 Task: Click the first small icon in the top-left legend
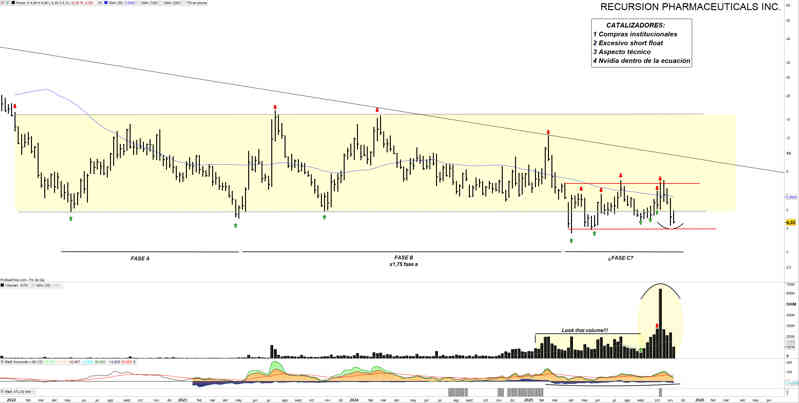[x=4, y=5]
